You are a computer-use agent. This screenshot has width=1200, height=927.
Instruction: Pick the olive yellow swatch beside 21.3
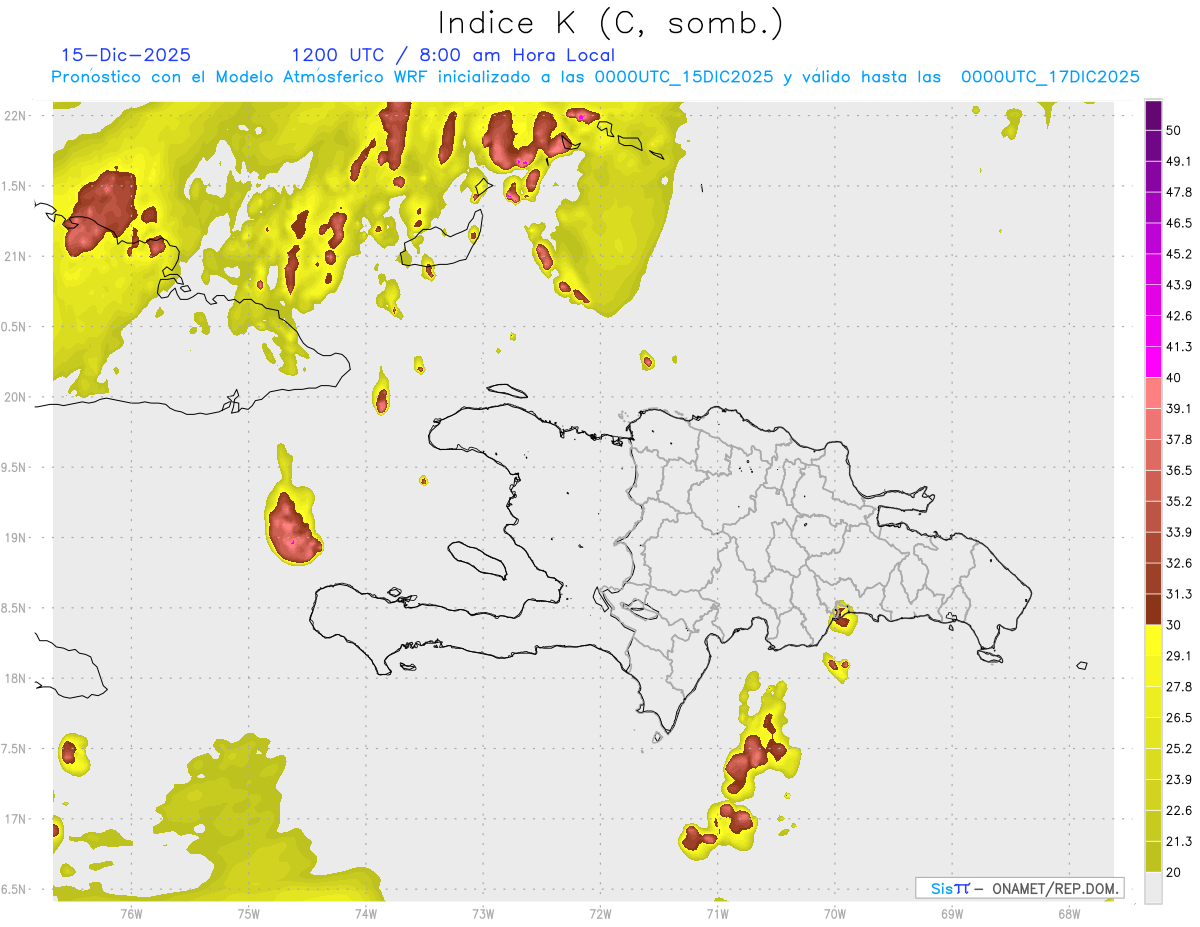pos(1153,856)
